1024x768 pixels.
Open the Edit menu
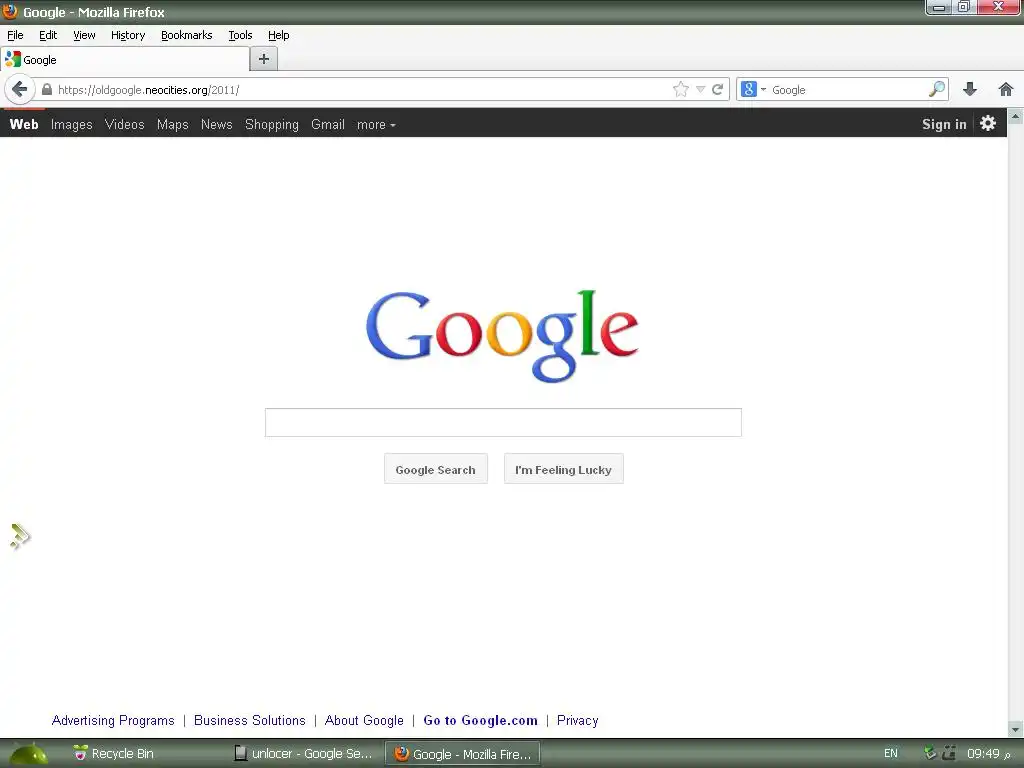point(48,35)
